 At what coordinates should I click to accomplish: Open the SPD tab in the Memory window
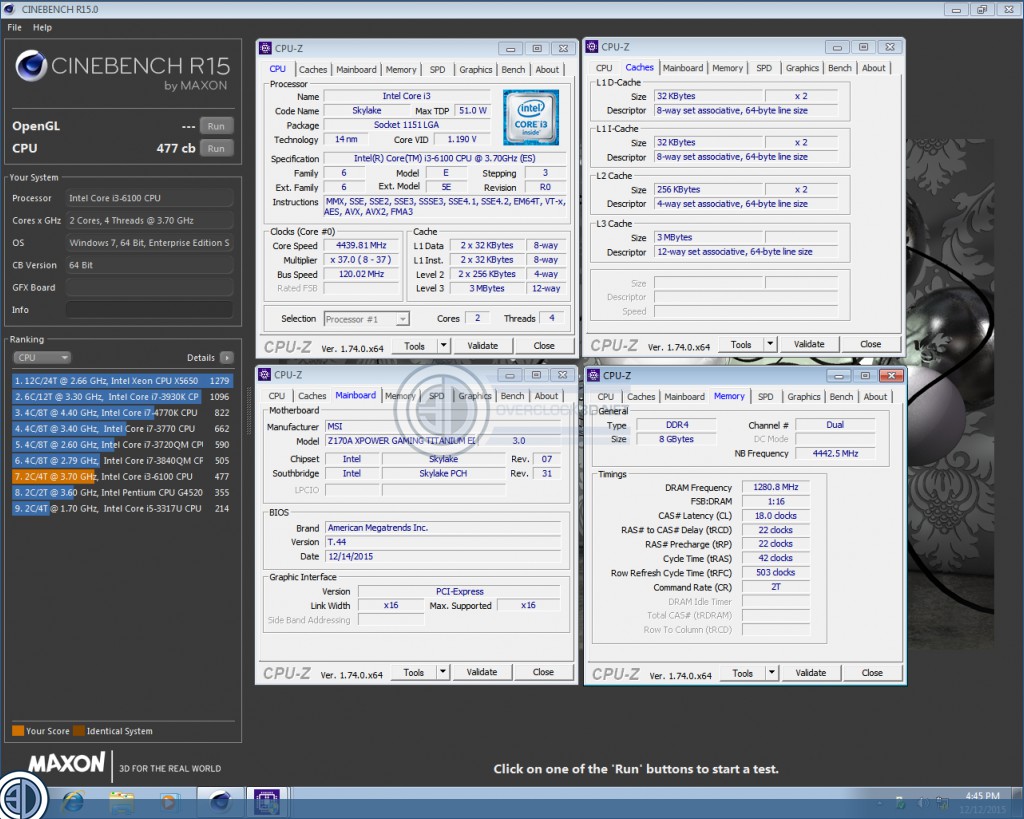[x=765, y=396]
